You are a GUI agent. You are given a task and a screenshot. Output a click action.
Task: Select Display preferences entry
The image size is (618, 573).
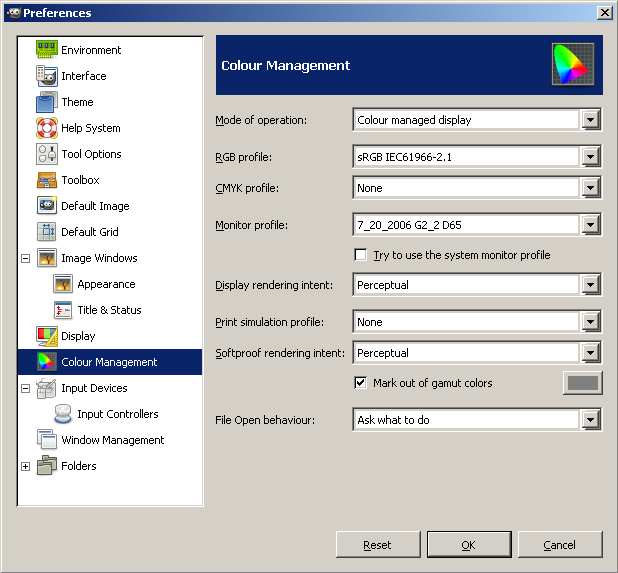click(x=78, y=336)
